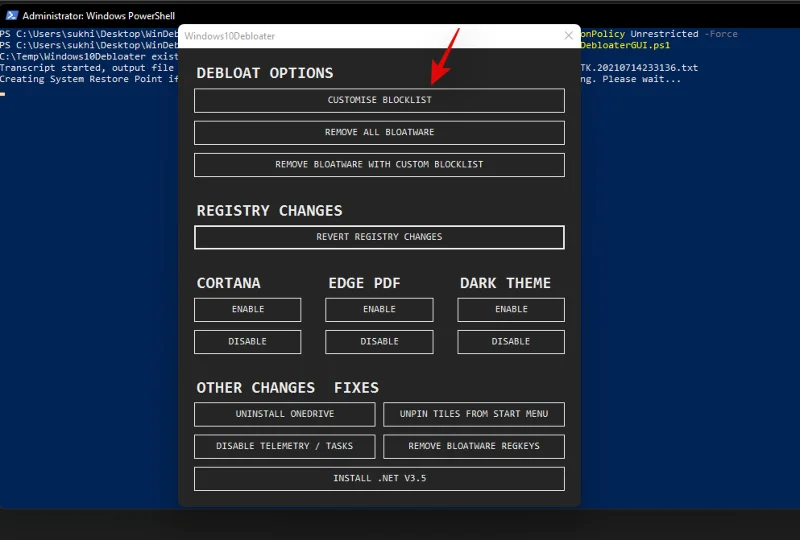Unpin tiles from Start Menu
This screenshot has width=800, height=540.
pos(474,414)
